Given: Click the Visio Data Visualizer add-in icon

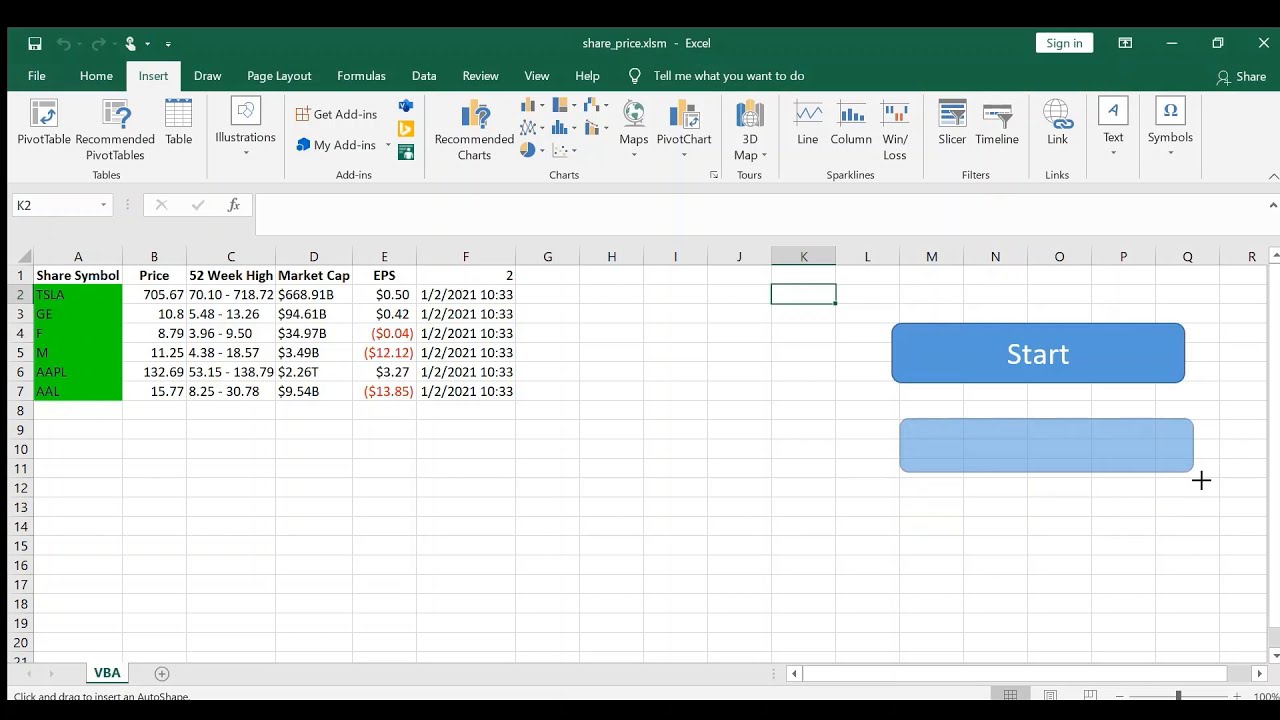Looking at the screenshot, I should tap(406, 106).
